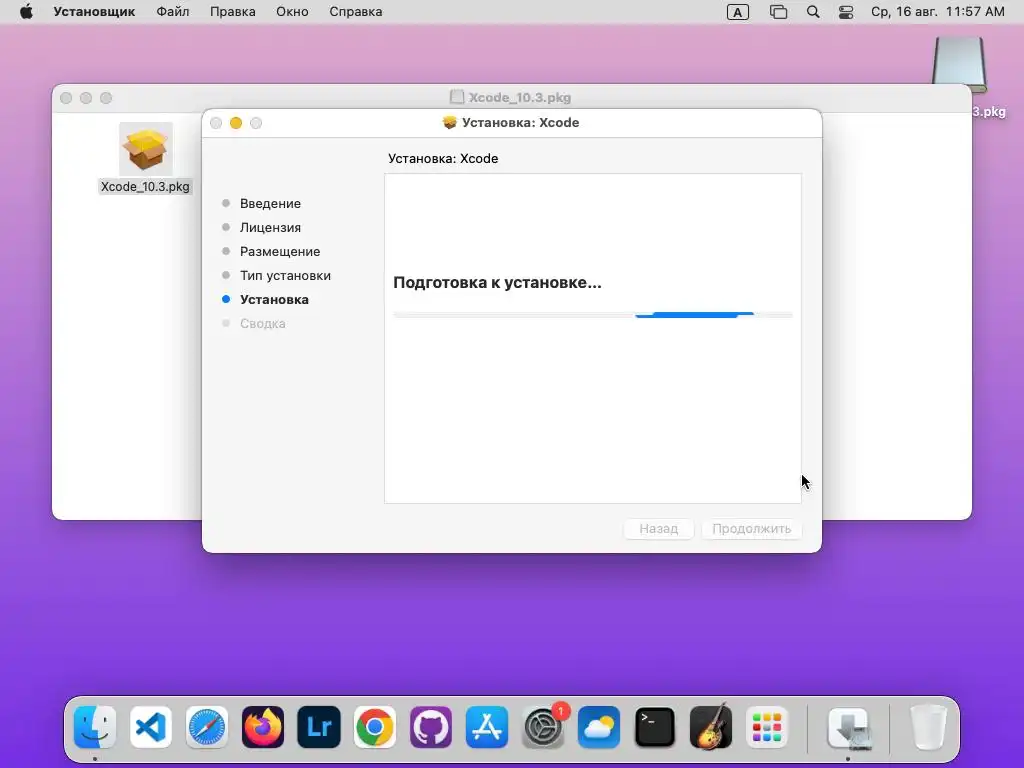Open Spotlight search
This screenshot has width=1024, height=768.
click(x=812, y=12)
